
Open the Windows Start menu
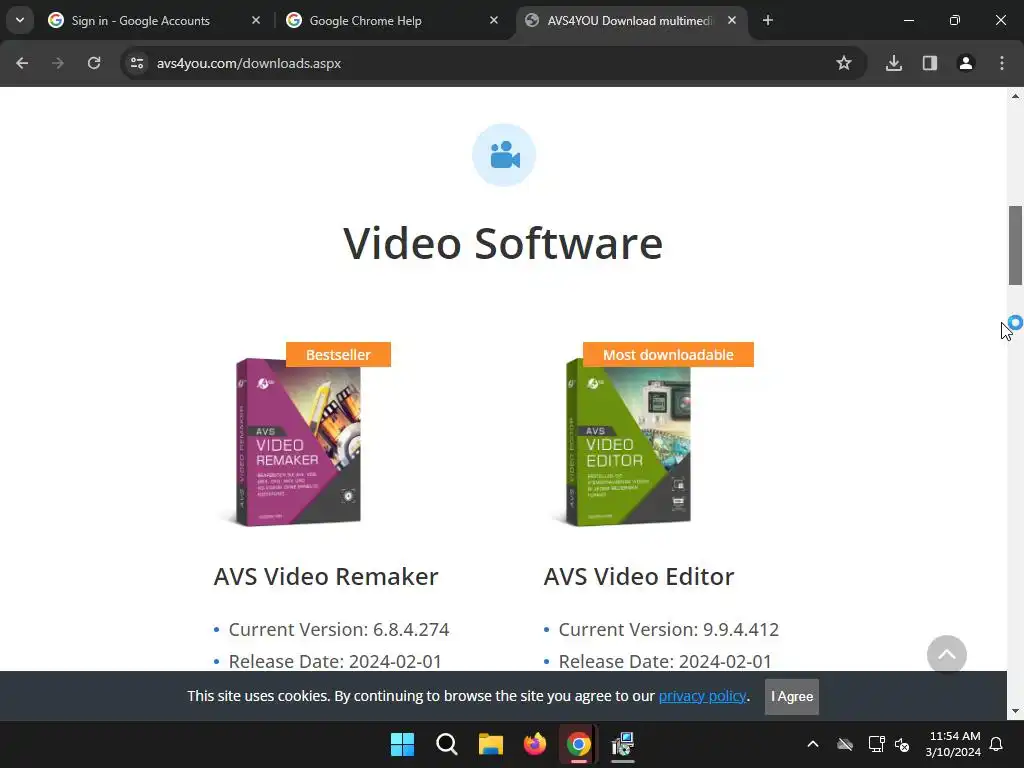click(x=402, y=744)
